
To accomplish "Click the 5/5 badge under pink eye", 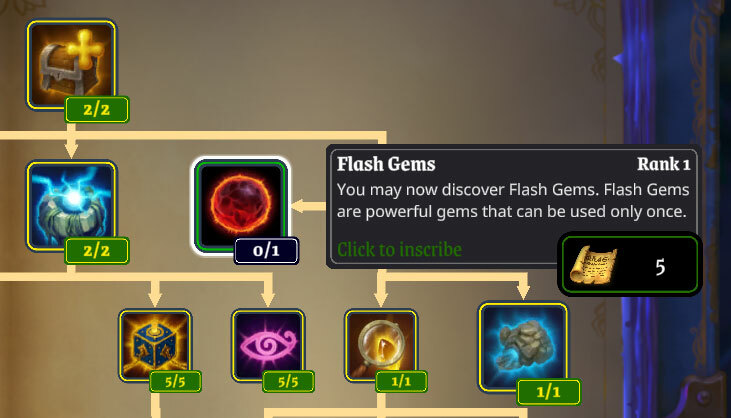I will [x=288, y=382].
